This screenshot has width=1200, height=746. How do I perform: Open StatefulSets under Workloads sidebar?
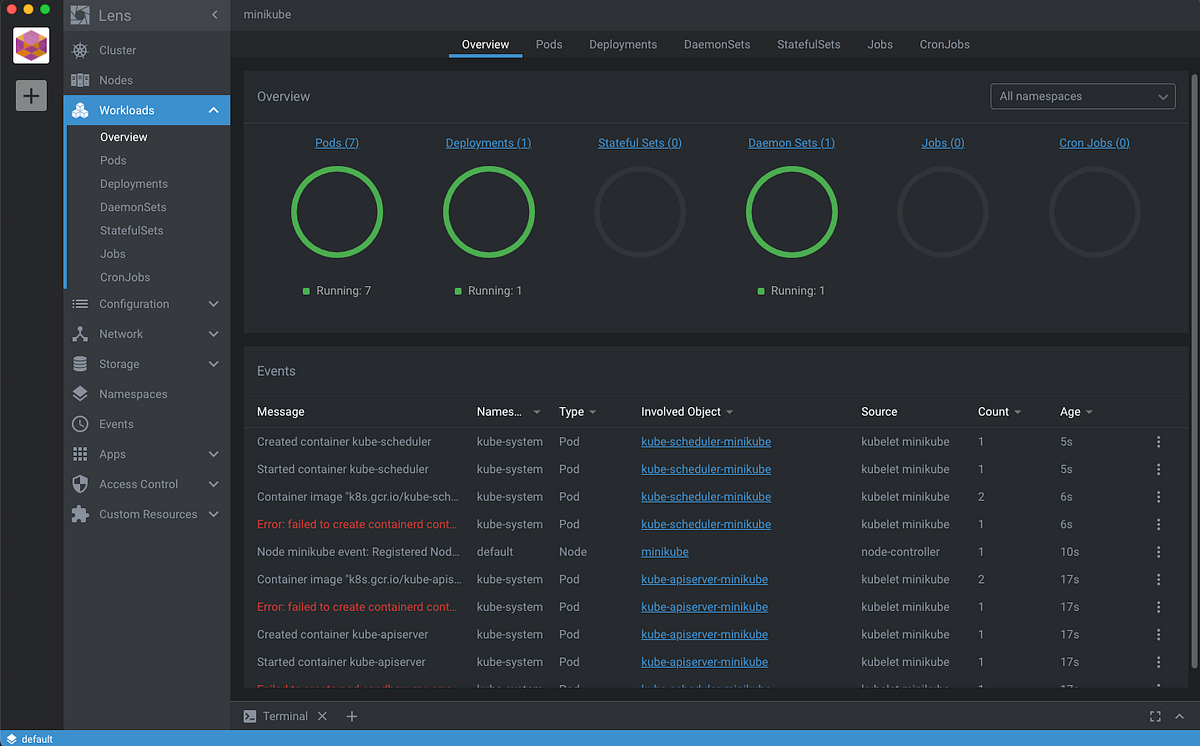[x=131, y=230]
